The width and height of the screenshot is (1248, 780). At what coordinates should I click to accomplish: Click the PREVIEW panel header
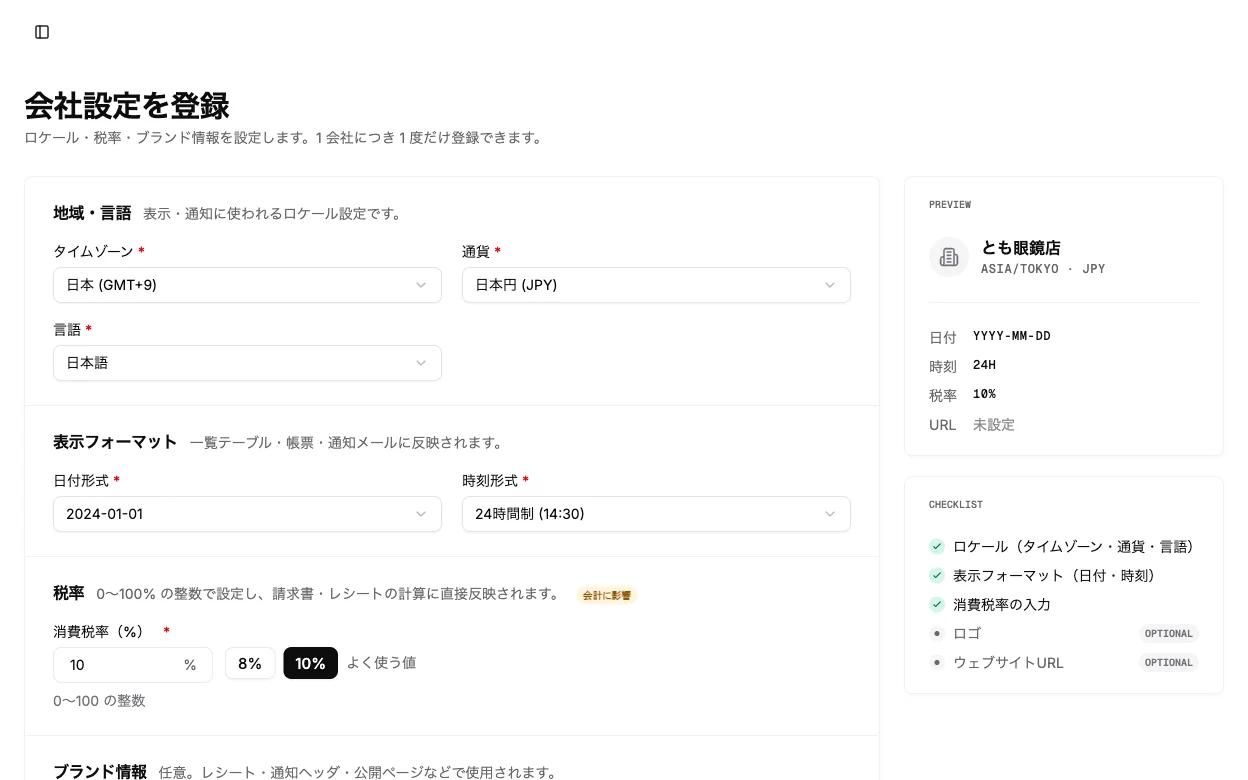(950, 205)
